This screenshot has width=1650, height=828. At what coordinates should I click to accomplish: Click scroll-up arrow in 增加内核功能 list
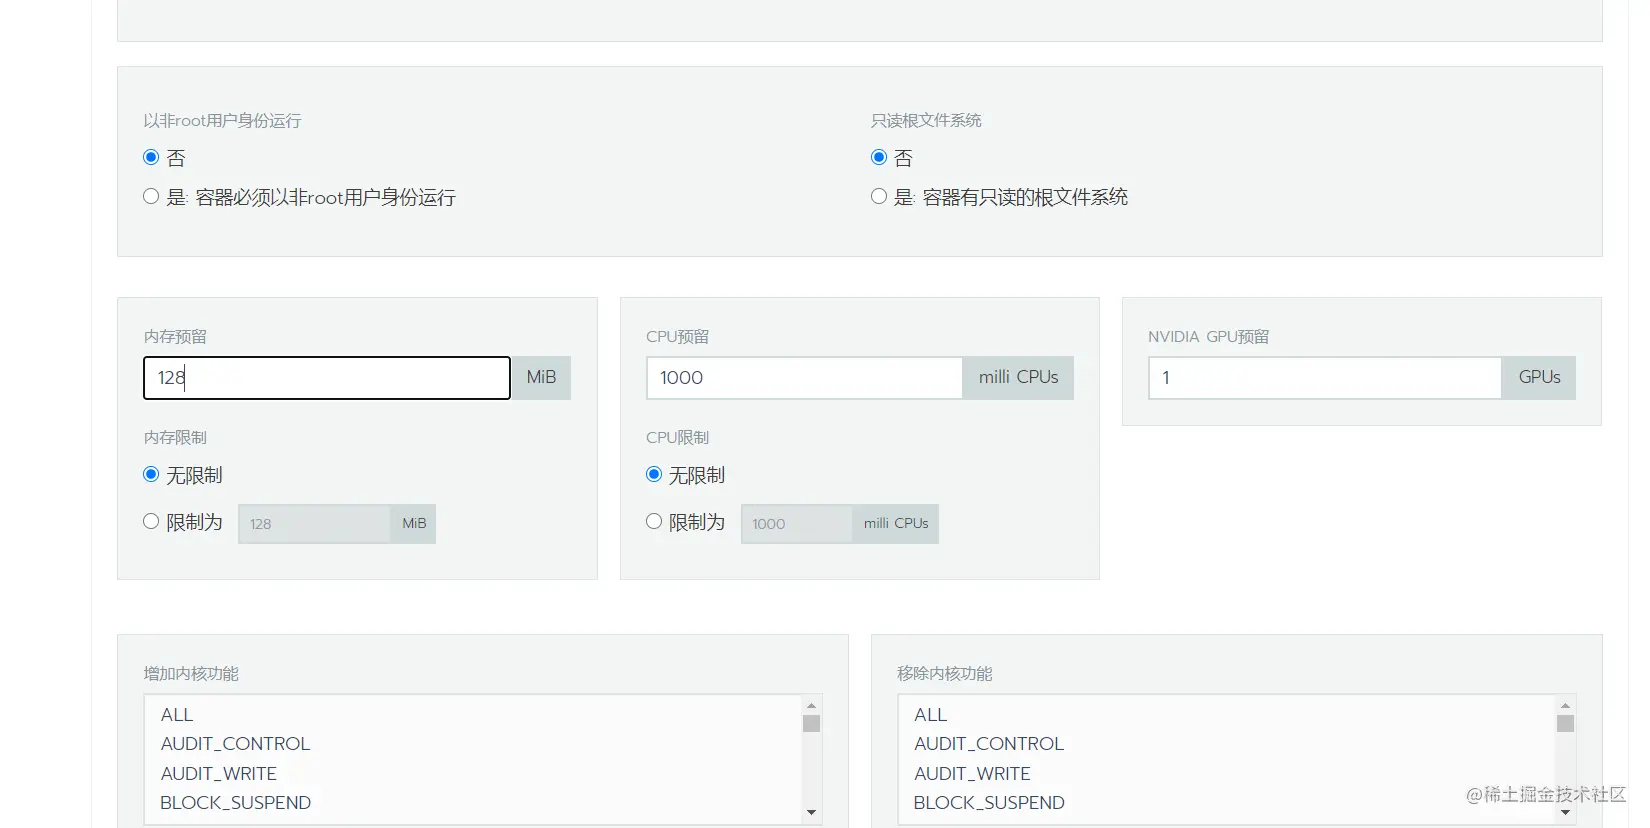[811, 706]
